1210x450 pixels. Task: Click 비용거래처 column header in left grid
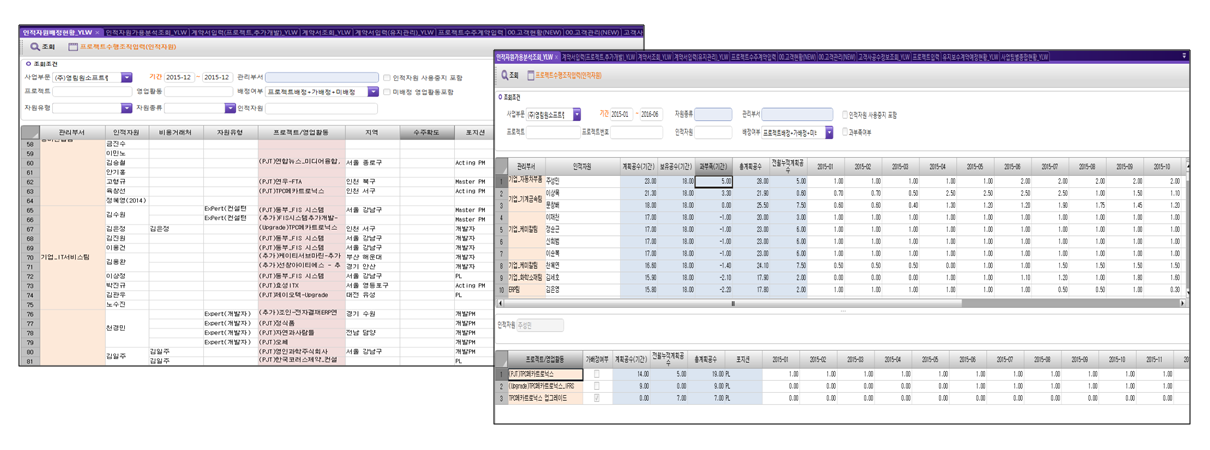175,132
